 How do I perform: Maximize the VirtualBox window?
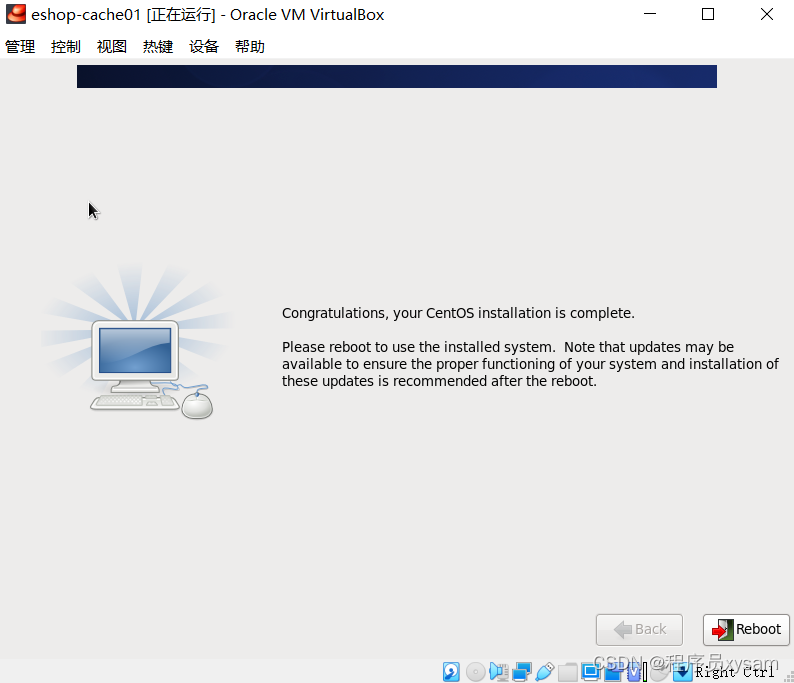point(708,14)
